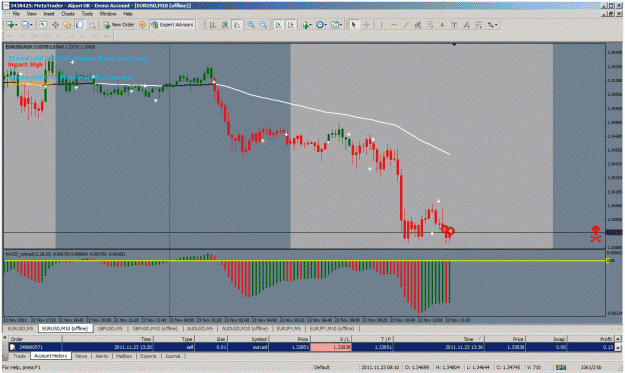The height and width of the screenshot is (373, 625).
Task: Sort history by Type column header
Action: [x=173, y=339]
